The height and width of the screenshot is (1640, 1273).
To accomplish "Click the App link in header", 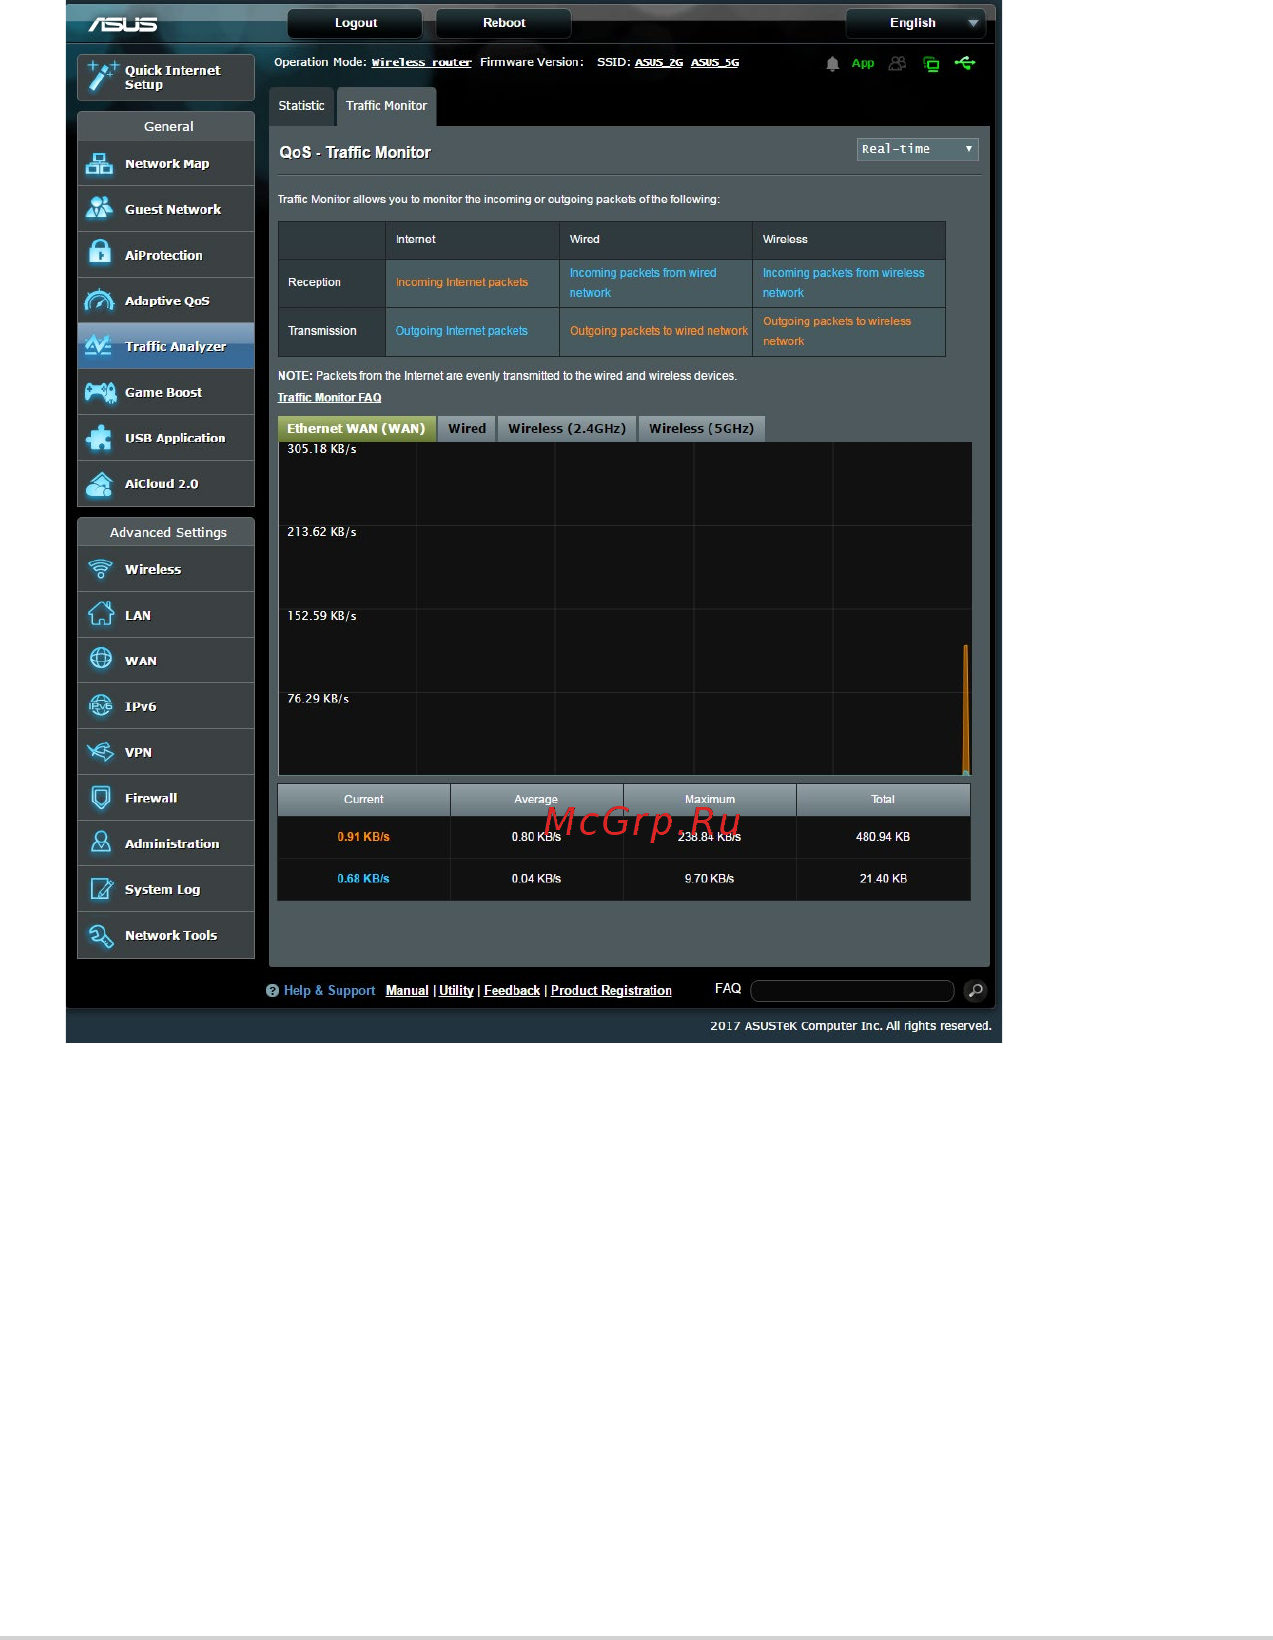I will [863, 63].
